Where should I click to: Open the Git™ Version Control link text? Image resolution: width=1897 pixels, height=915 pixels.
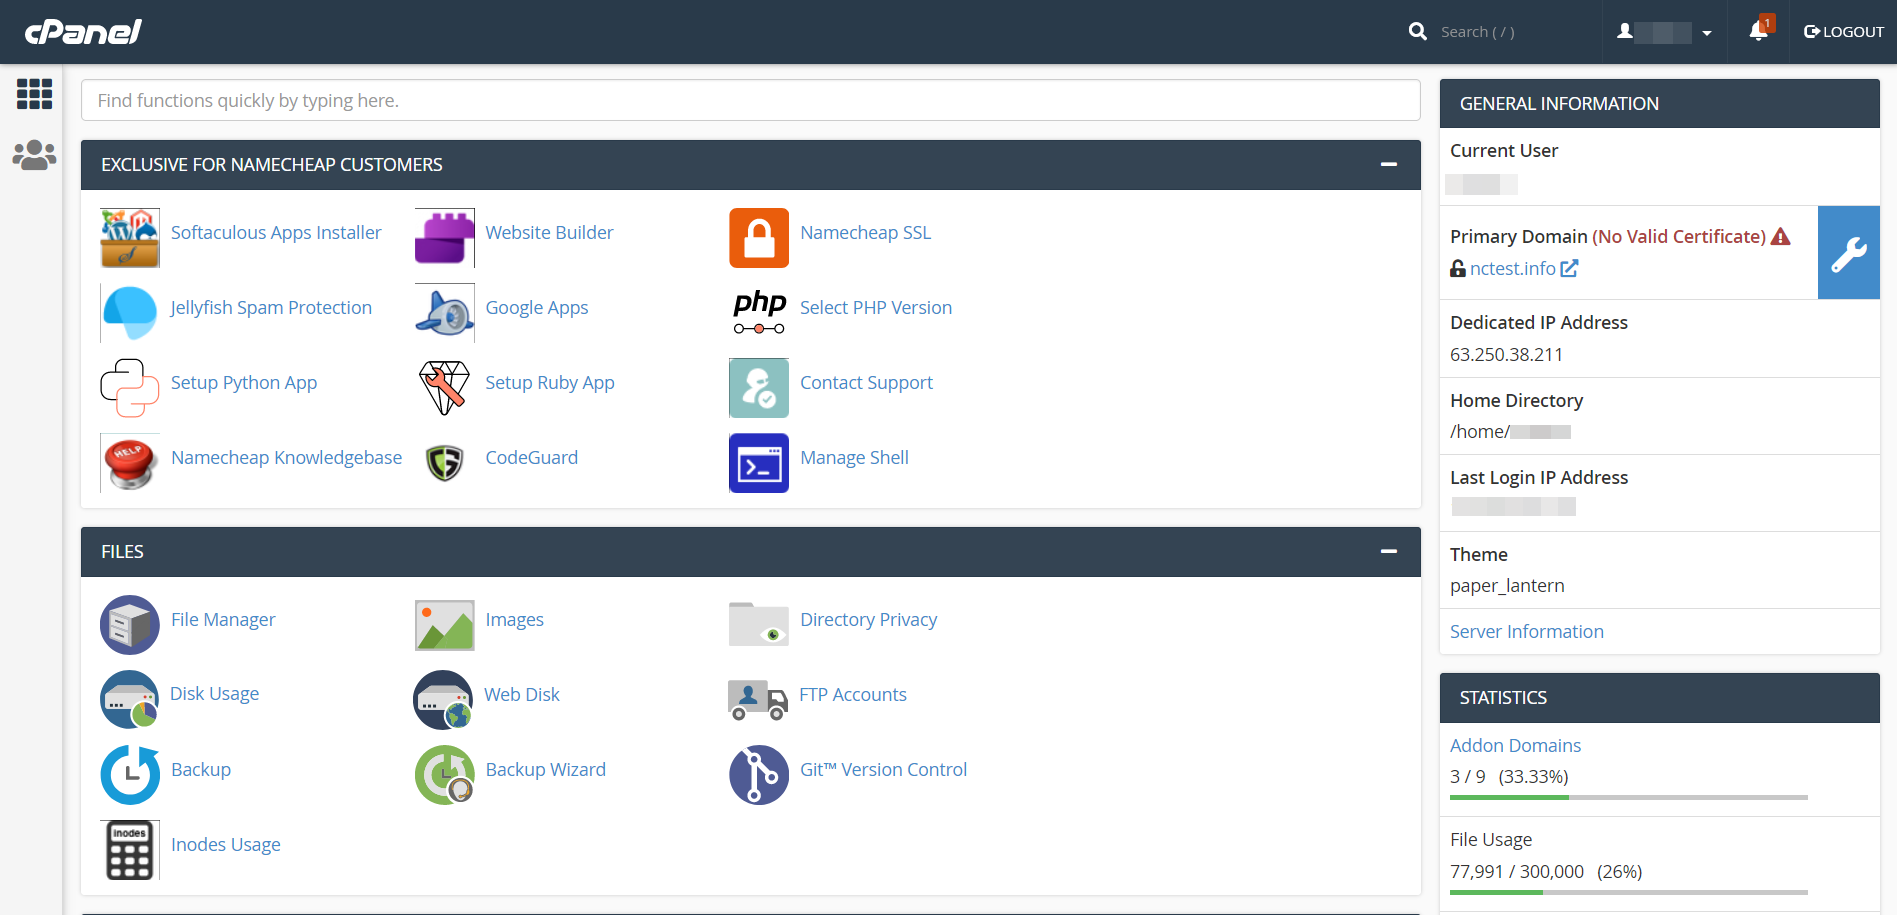click(x=883, y=769)
